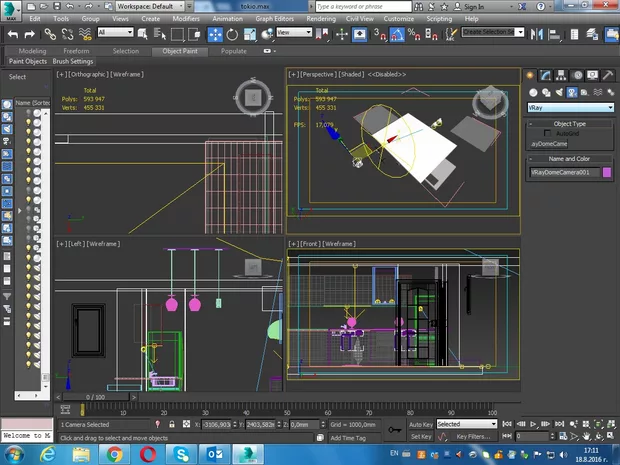620x465 pixels.
Task: Collapse the Name and Color rollout
Action: pyautogui.click(x=570, y=158)
